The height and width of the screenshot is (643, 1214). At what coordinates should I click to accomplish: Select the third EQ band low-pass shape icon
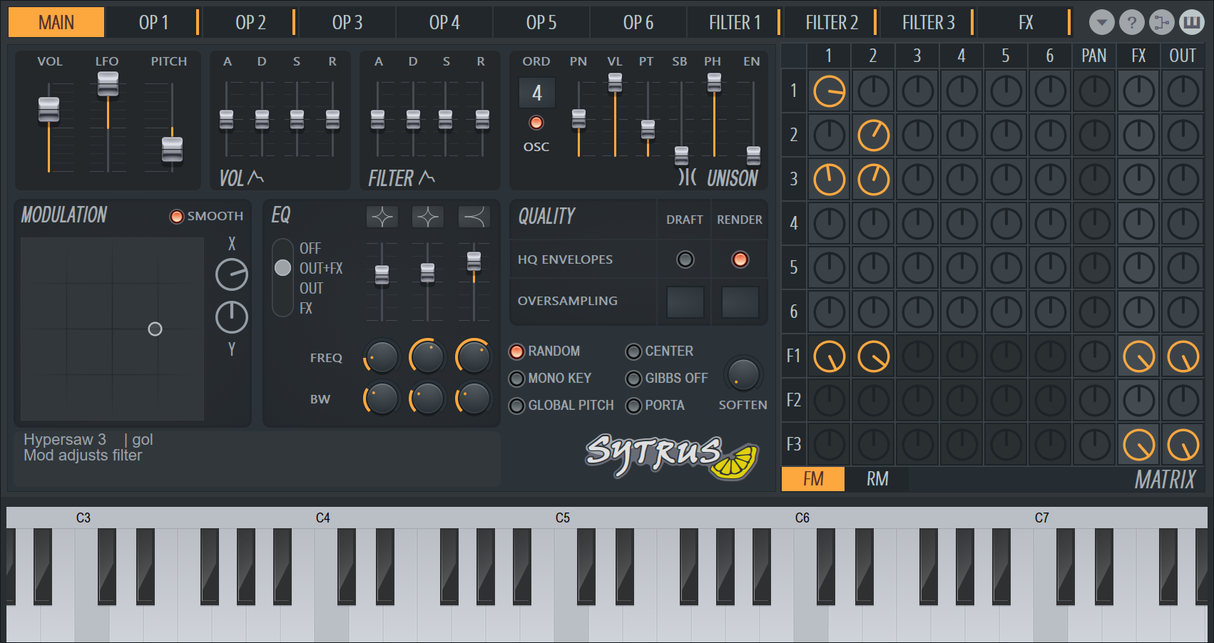pos(471,216)
